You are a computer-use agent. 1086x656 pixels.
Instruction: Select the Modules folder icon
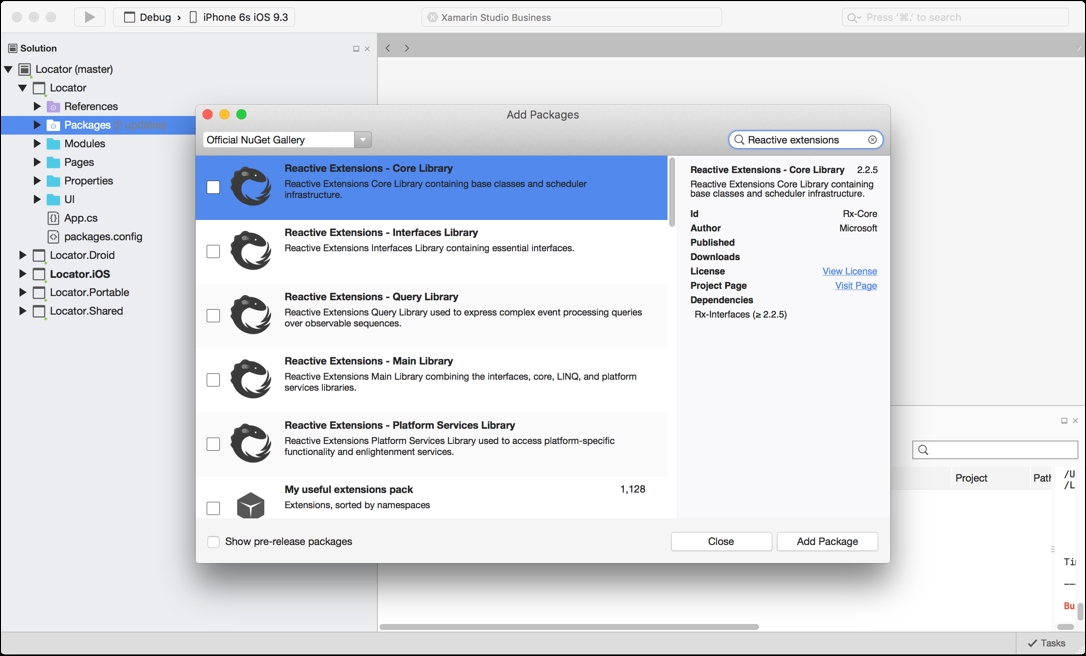(x=53, y=144)
